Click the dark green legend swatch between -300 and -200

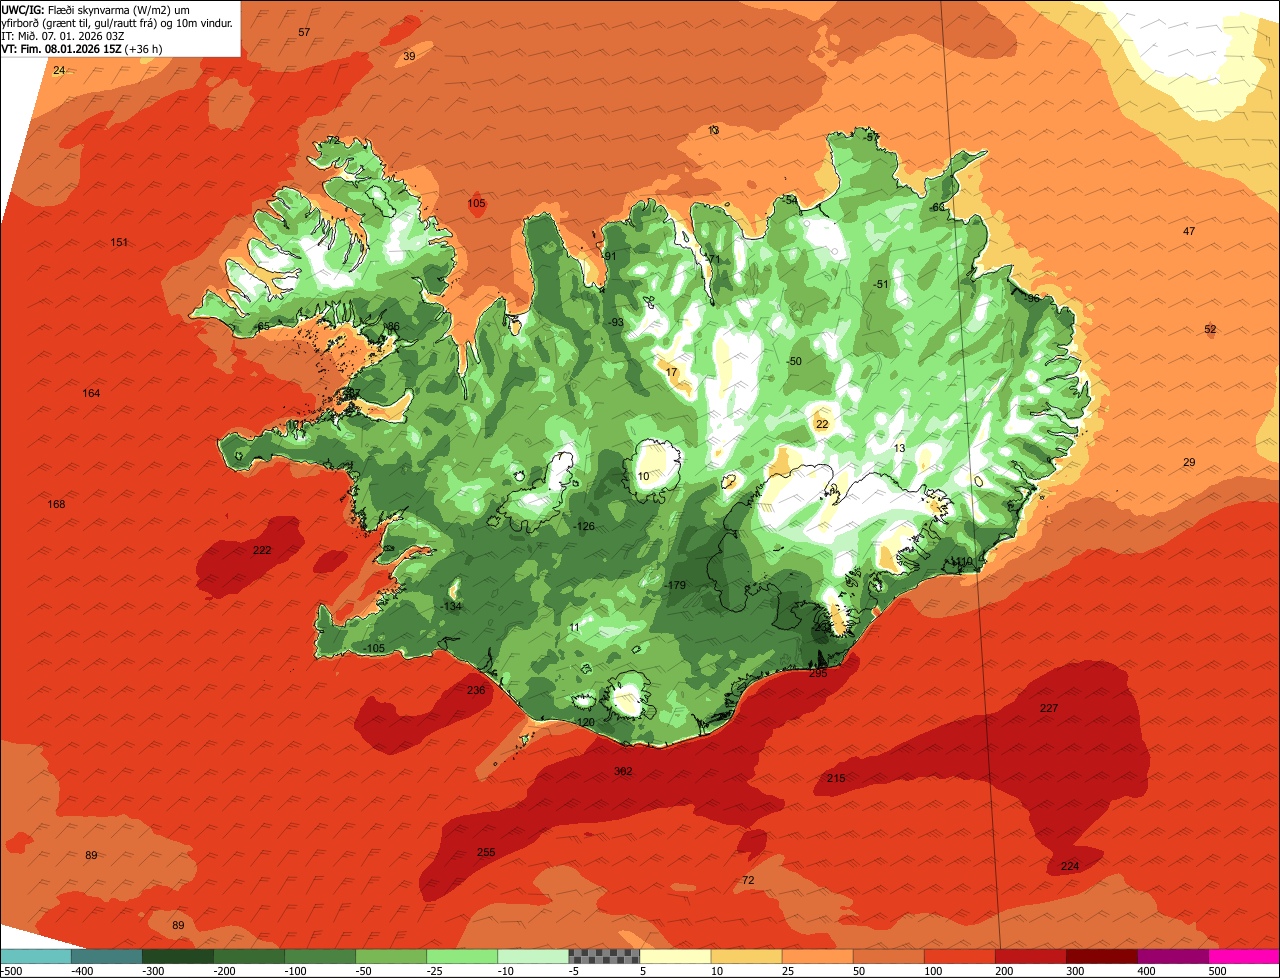point(177,956)
